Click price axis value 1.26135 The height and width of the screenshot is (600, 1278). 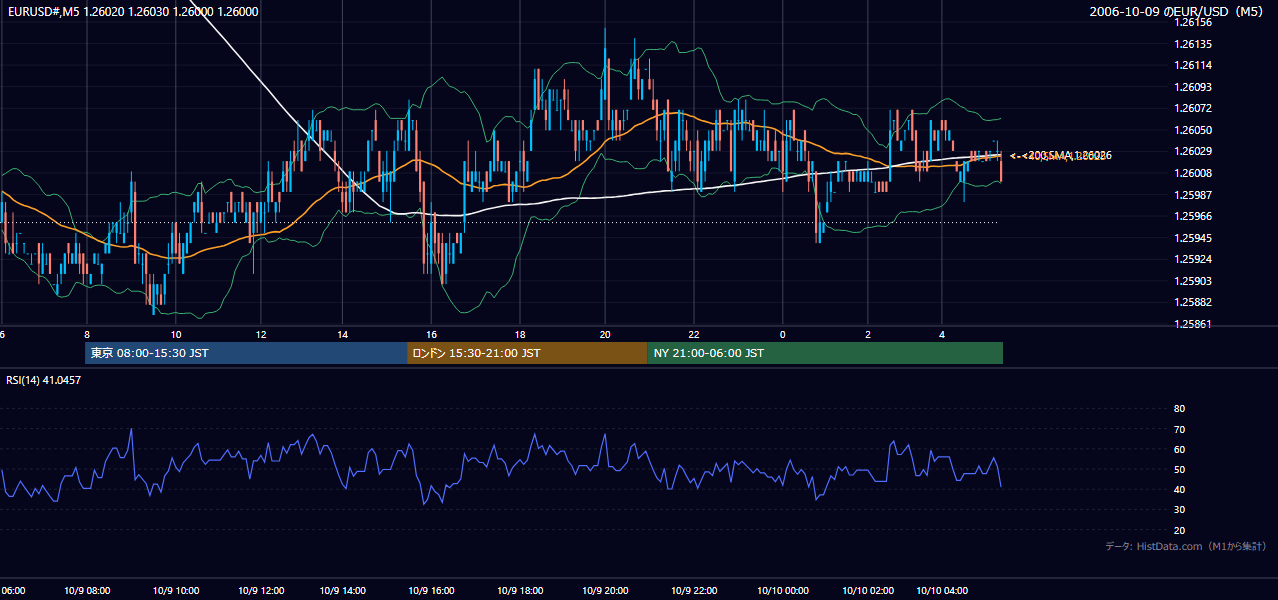click(x=1193, y=44)
